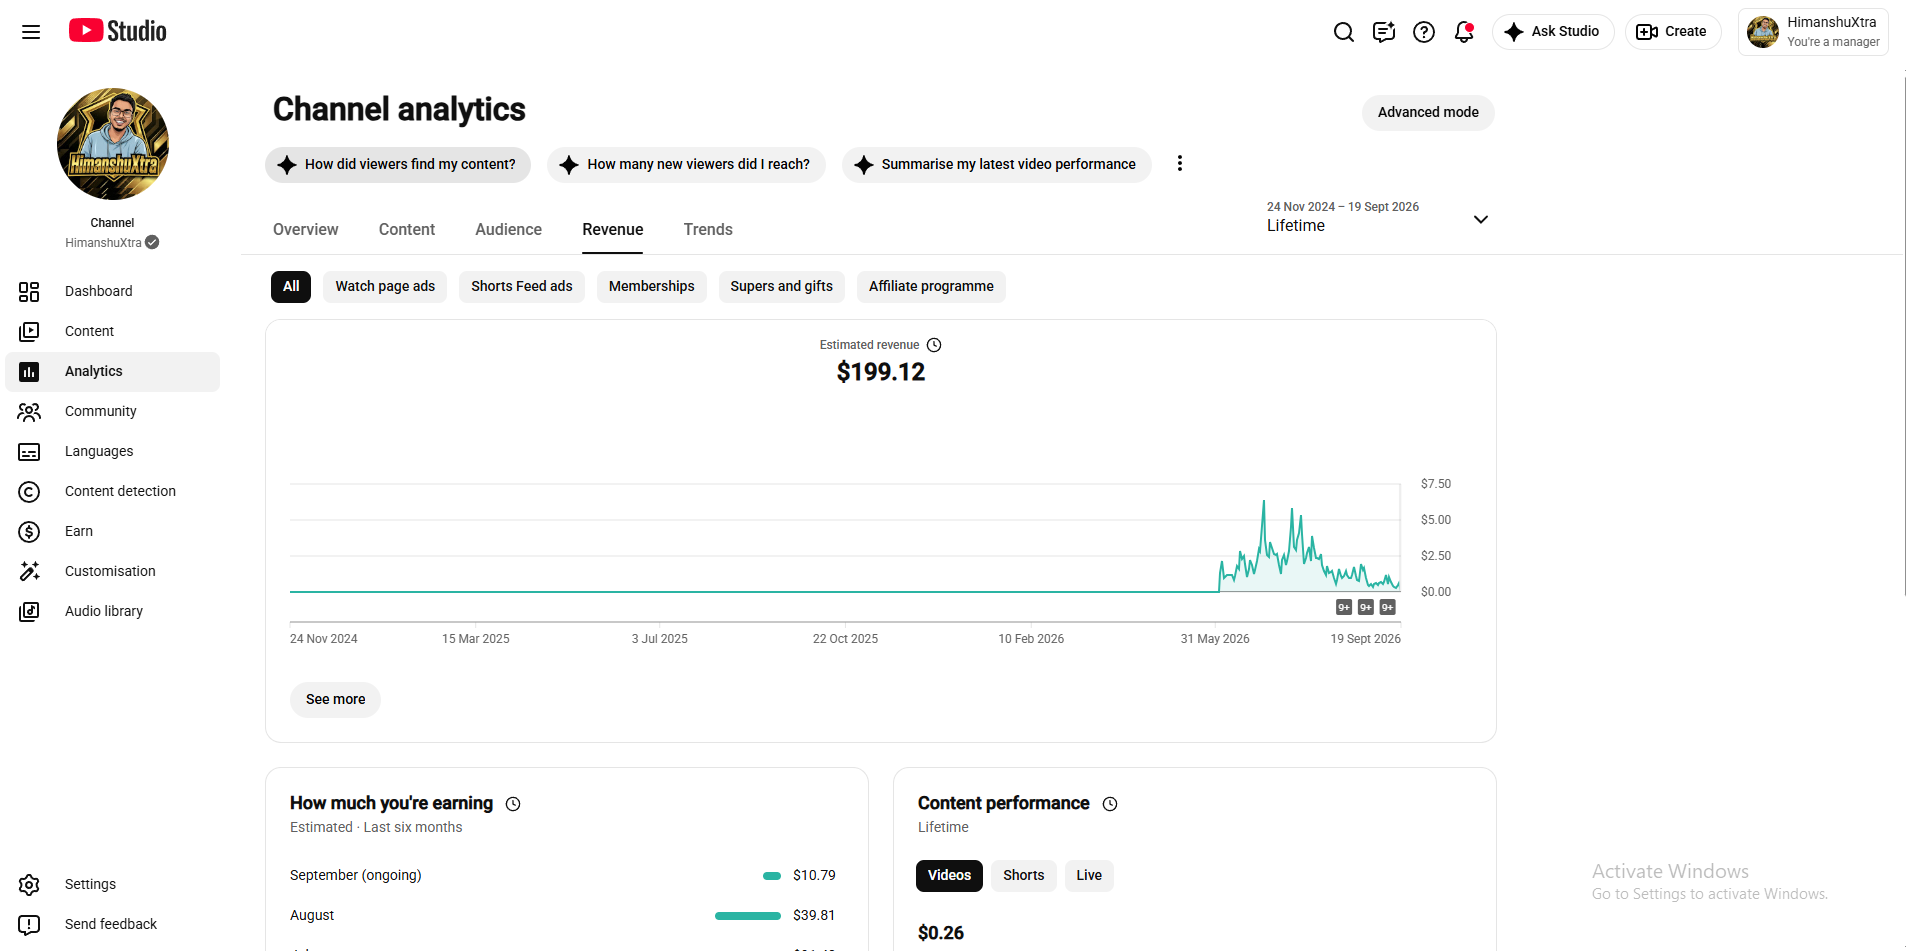
Task: Open the help question mark icon
Action: tap(1424, 32)
